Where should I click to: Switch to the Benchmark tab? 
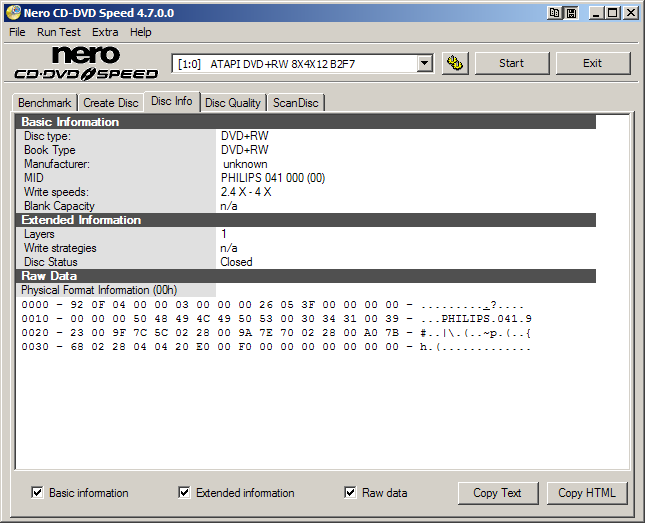coord(45,102)
